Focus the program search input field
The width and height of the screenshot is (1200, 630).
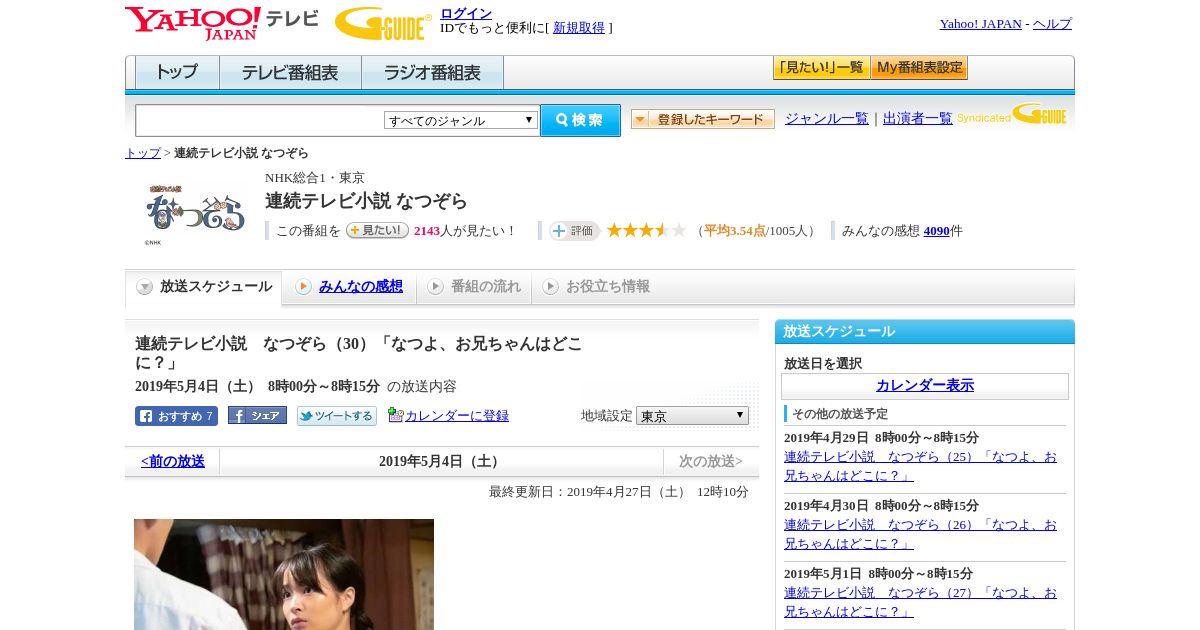coord(259,121)
